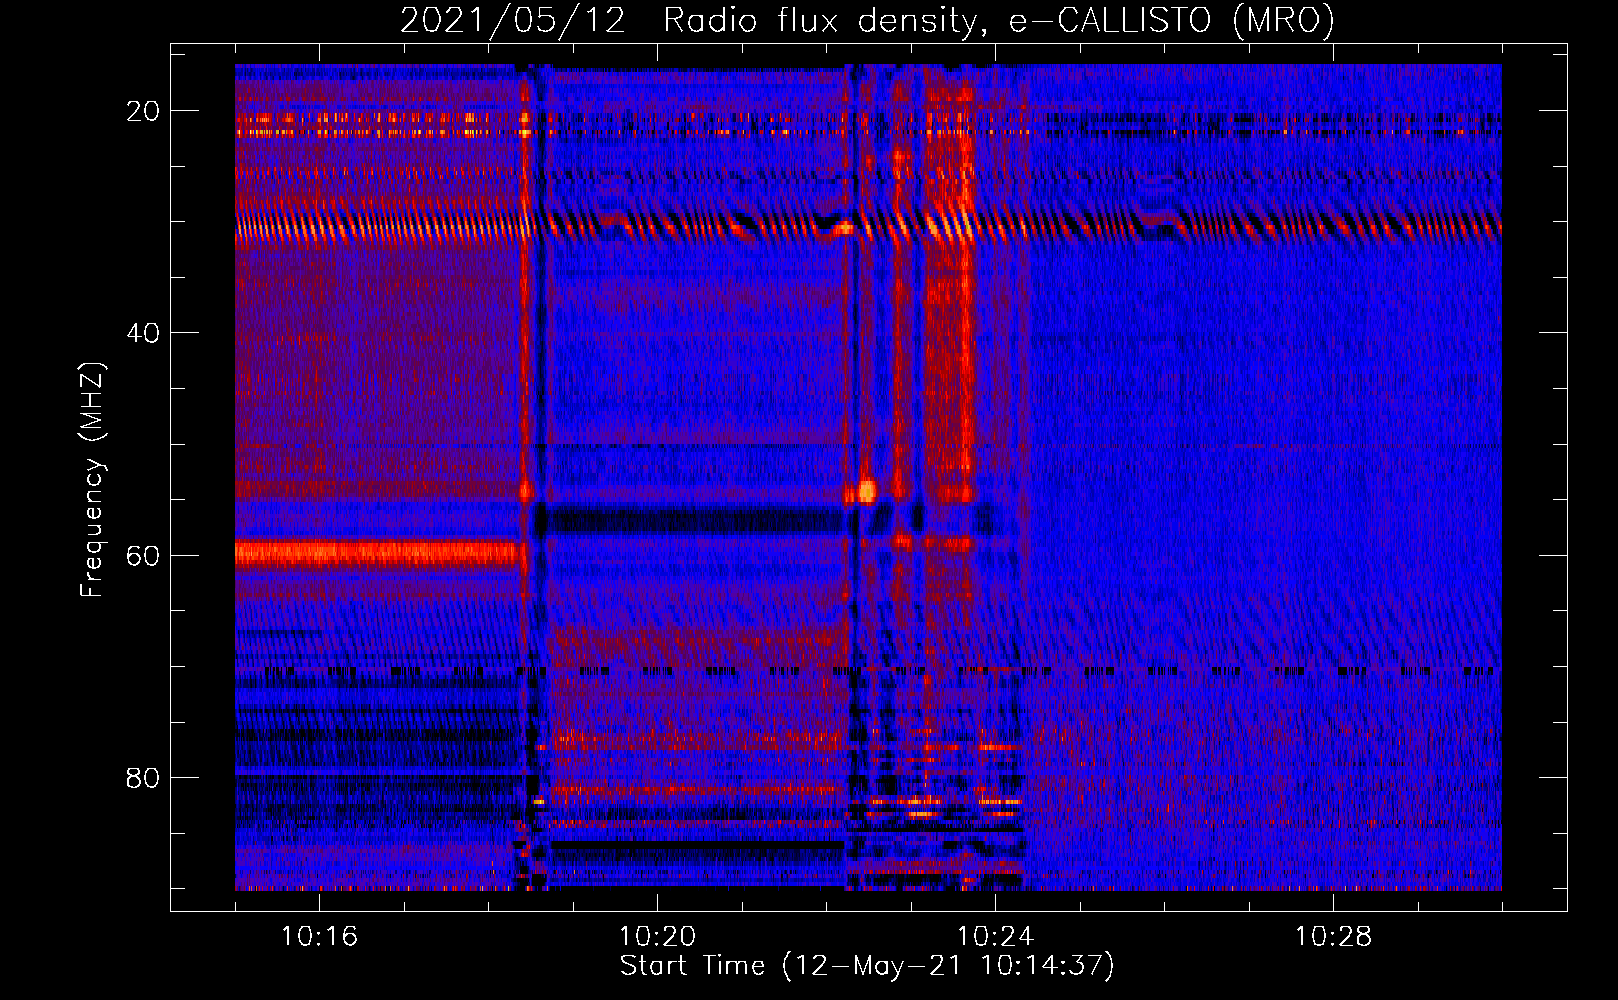Click the frequency tick label 80

pos(143,777)
